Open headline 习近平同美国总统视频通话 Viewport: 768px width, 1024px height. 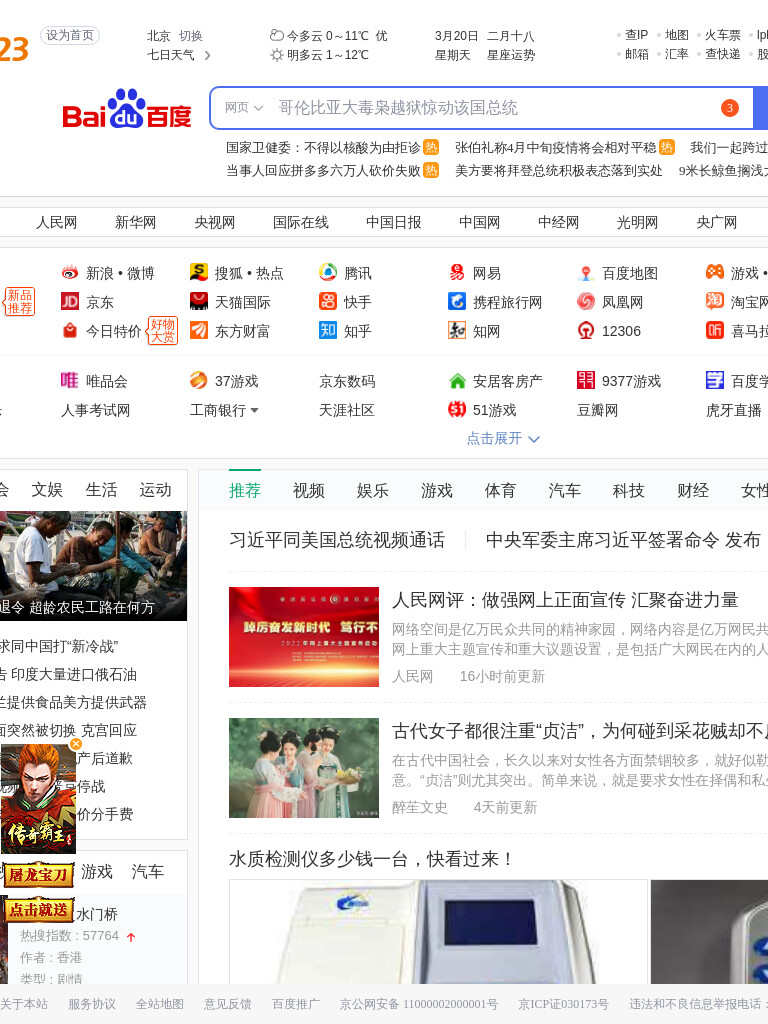click(337, 540)
